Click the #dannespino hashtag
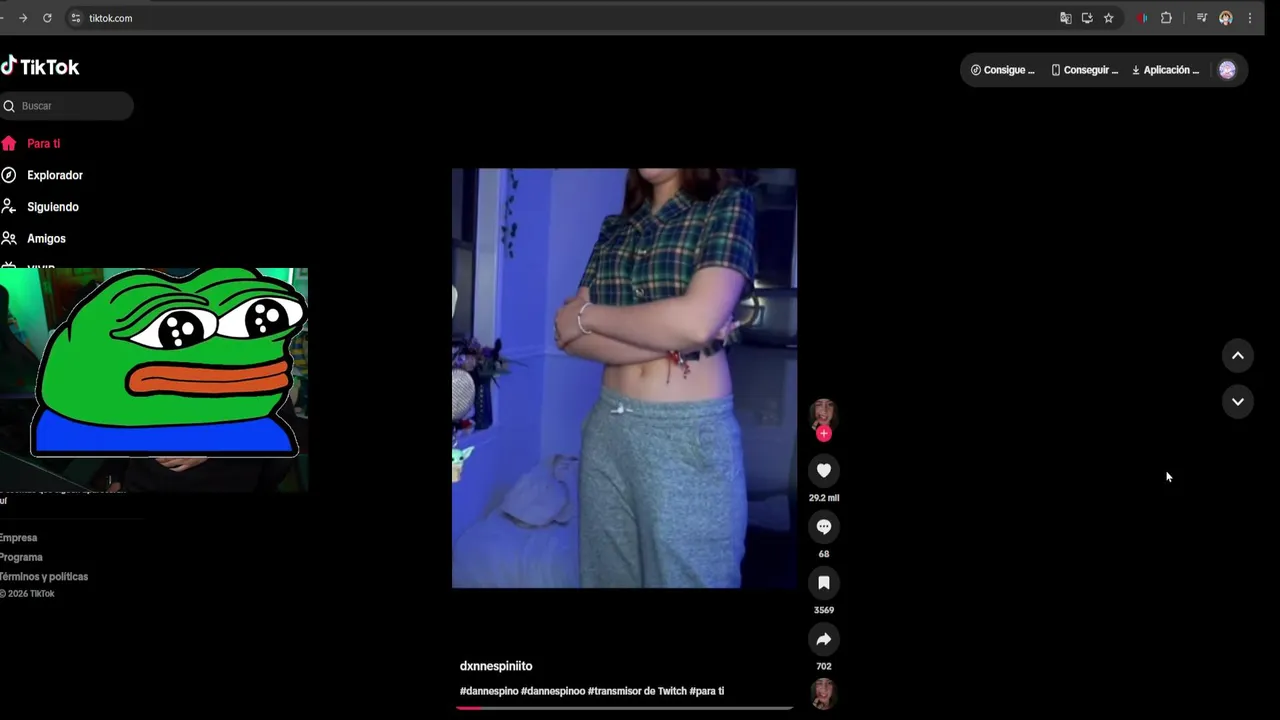The height and width of the screenshot is (720, 1280). pyautogui.click(x=489, y=691)
